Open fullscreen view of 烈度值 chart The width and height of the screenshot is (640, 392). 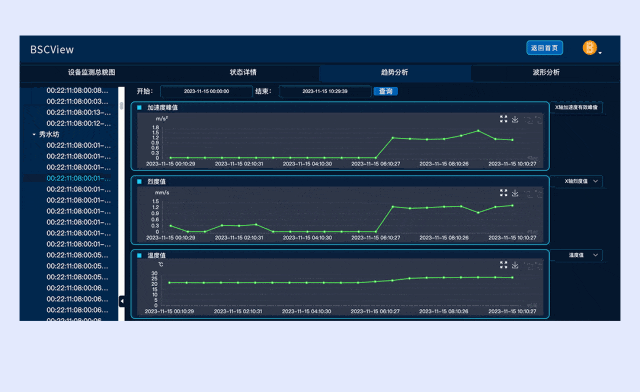point(503,193)
